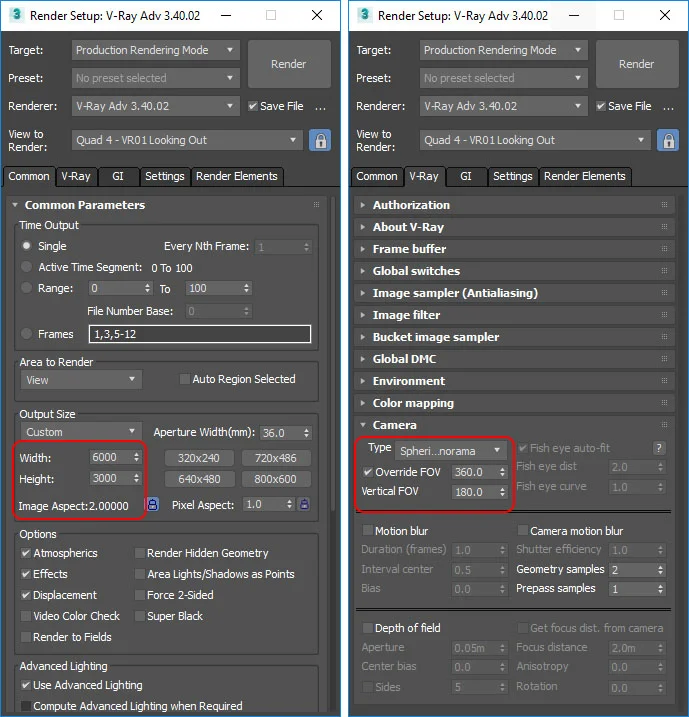Toggle Override FOV checkbox
Image resolution: width=689 pixels, height=717 pixels.
click(368, 472)
